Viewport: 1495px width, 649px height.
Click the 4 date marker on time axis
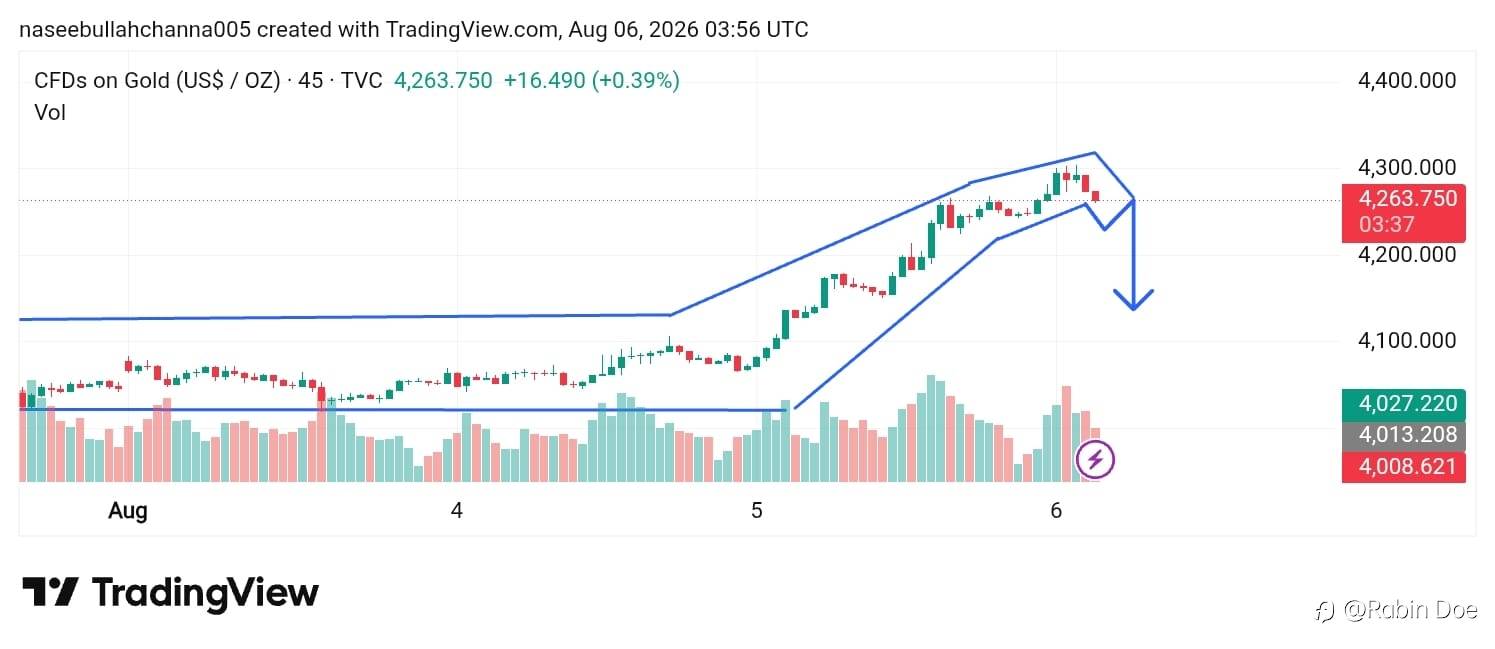pyautogui.click(x=457, y=510)
